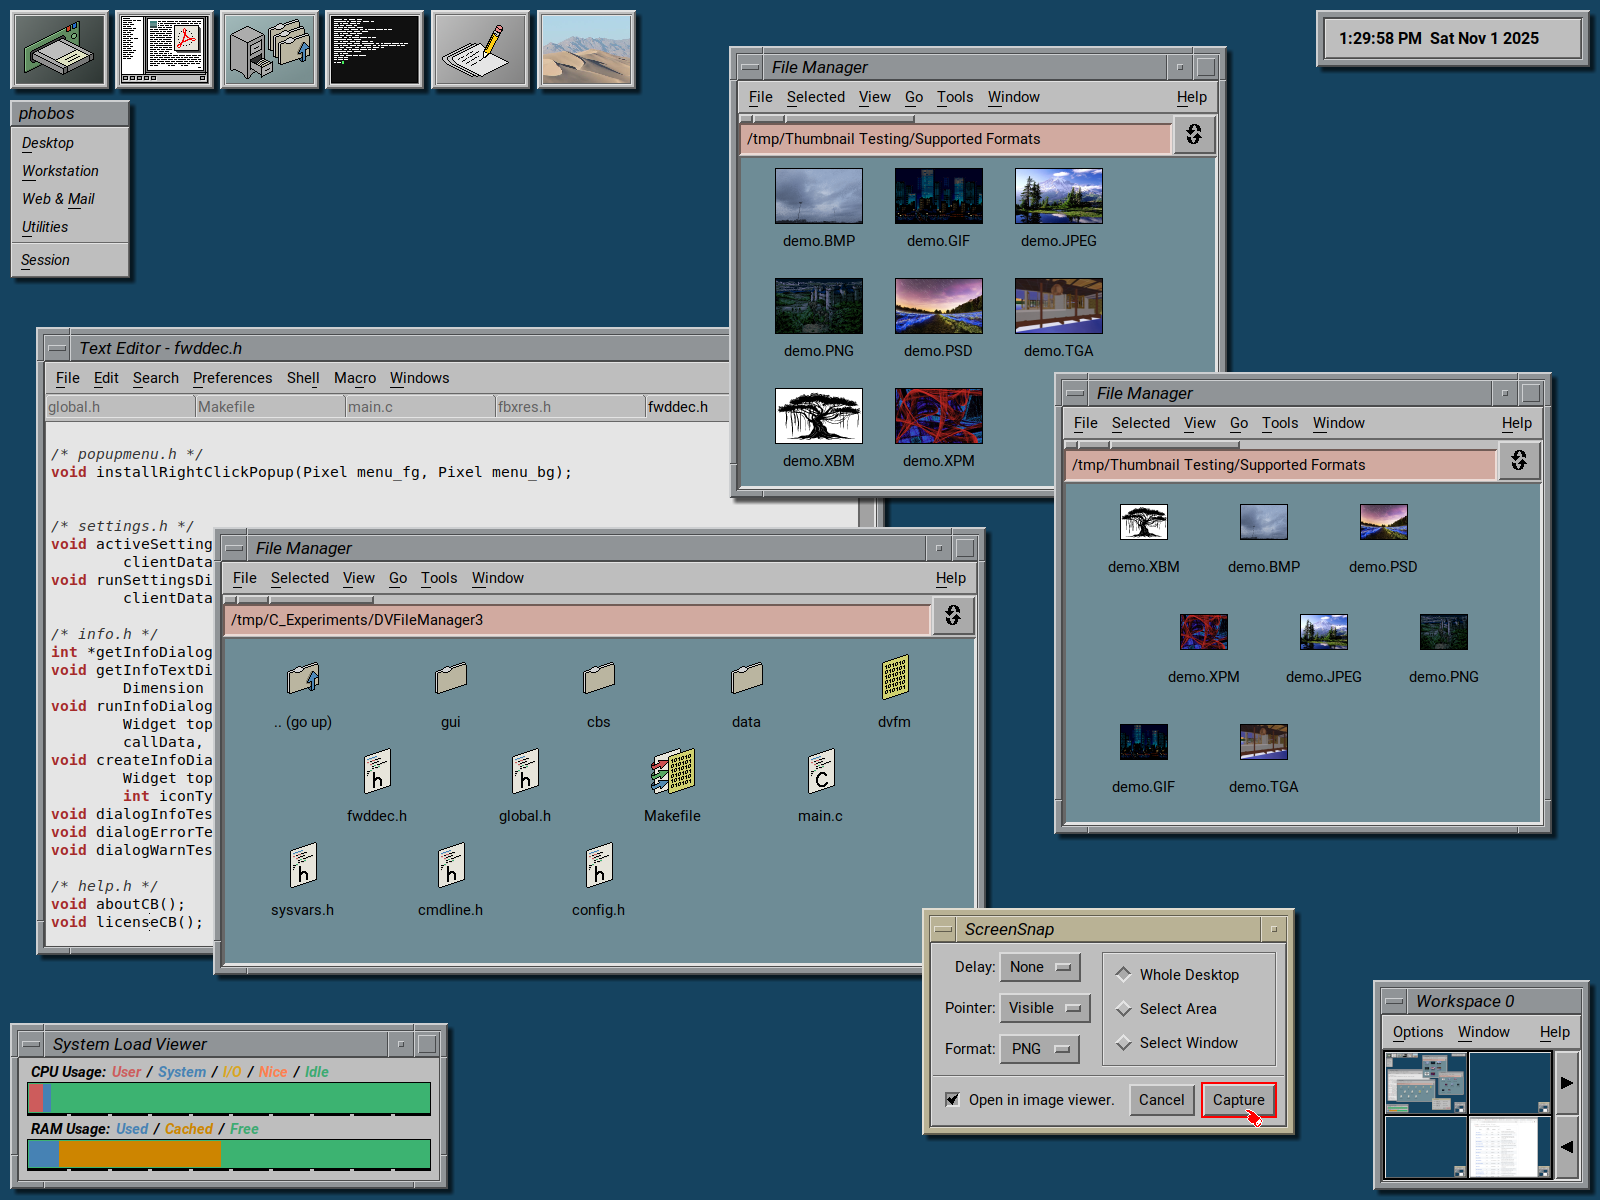This screenshot has height=1200, width=1600.
Task: Click the dvfm binary executable icon
Action: point(894,678)
